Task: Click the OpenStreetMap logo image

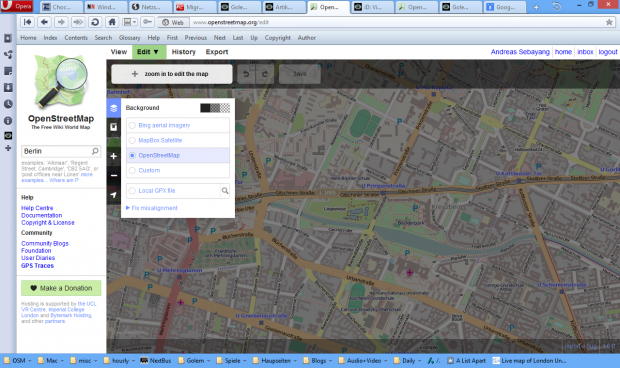Action: 60,81
